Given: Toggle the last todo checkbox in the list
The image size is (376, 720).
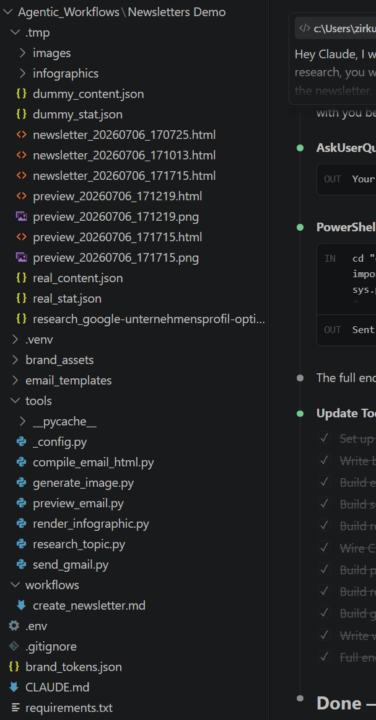Looking at the screenshot, I should click(324, 657).
